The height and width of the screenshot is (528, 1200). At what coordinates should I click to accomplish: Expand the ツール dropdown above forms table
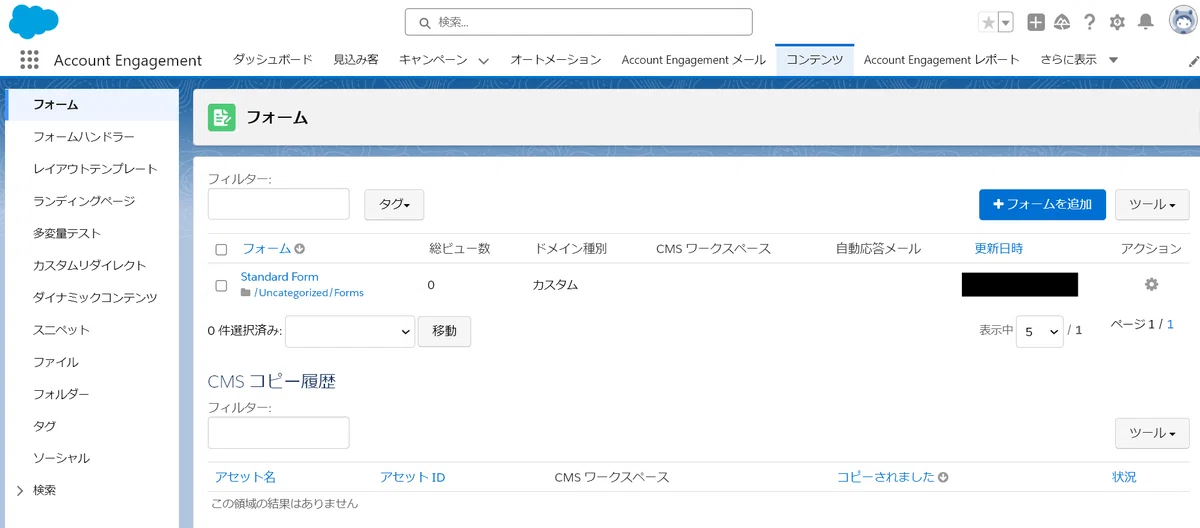(x=1151, y=204)
